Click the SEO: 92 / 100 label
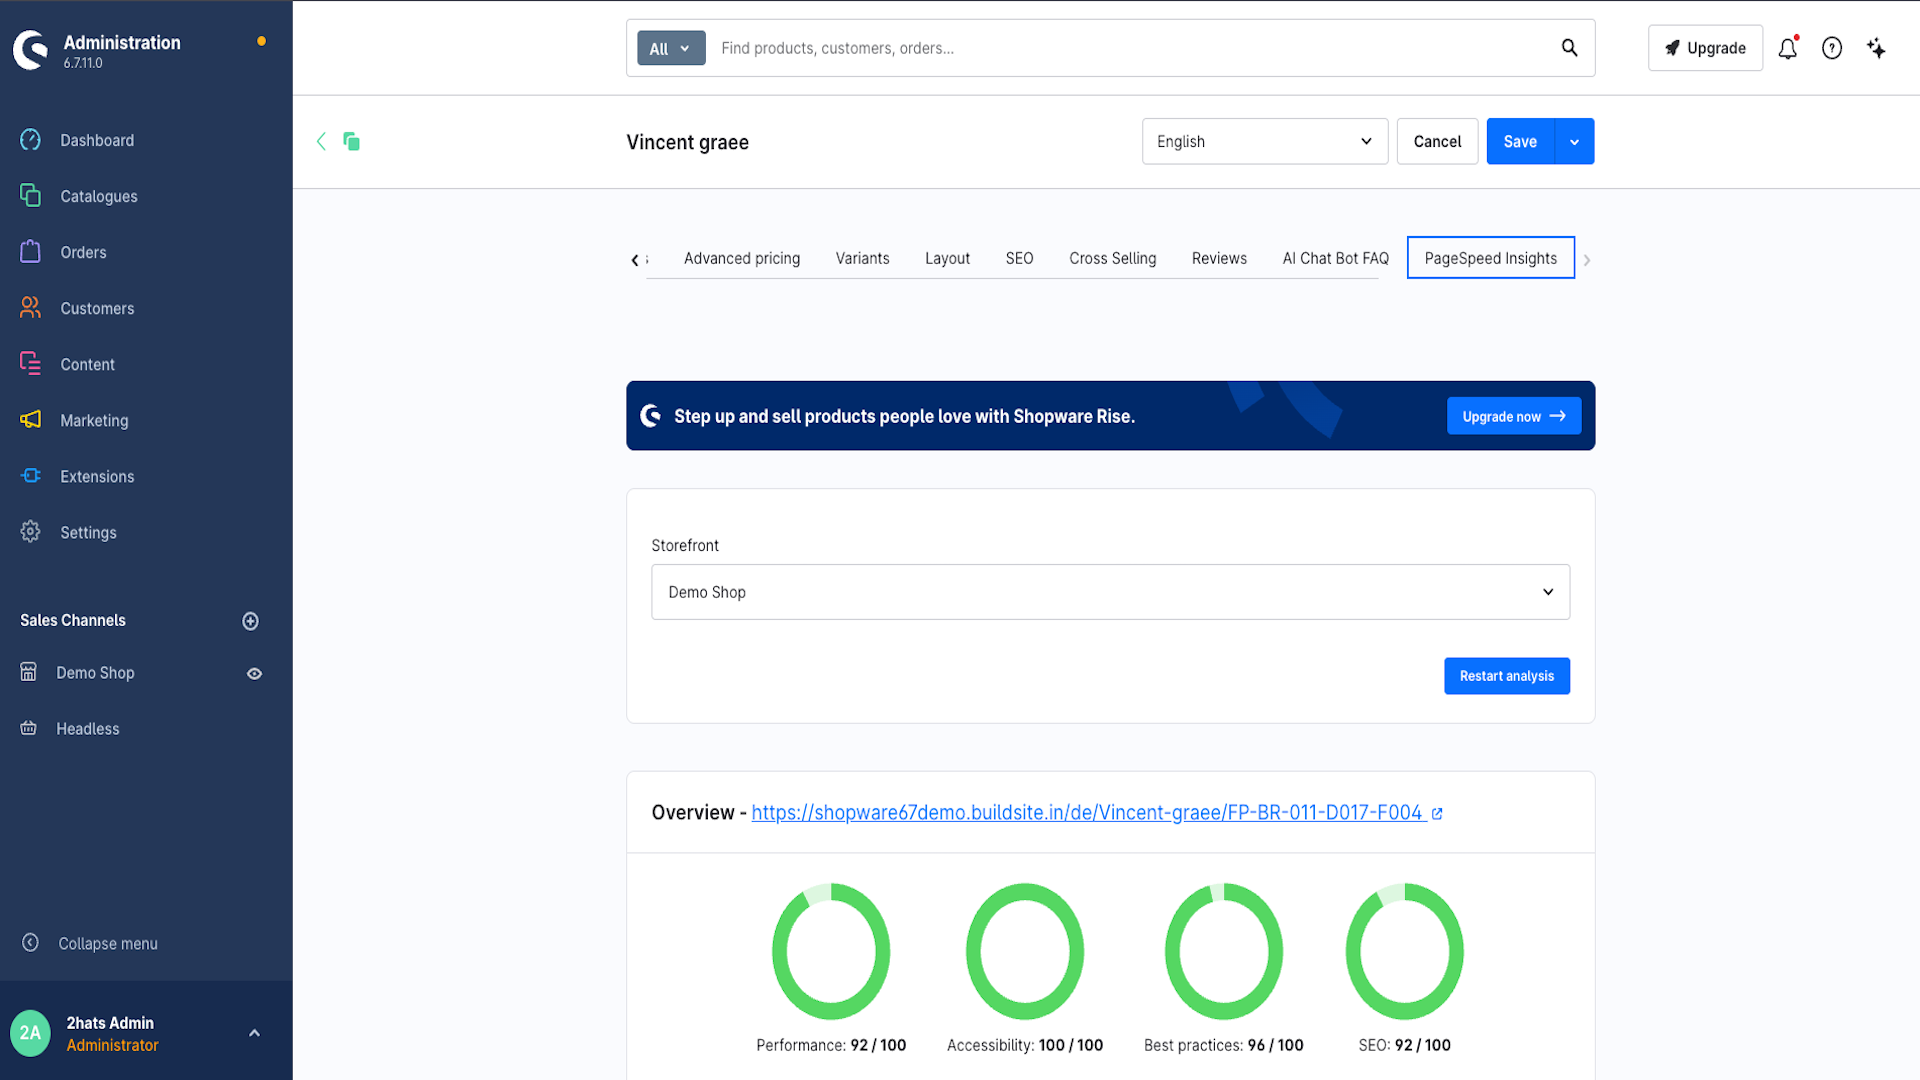The height and width of the screenshot is (1080, 1920). tap(1405, 1045)
